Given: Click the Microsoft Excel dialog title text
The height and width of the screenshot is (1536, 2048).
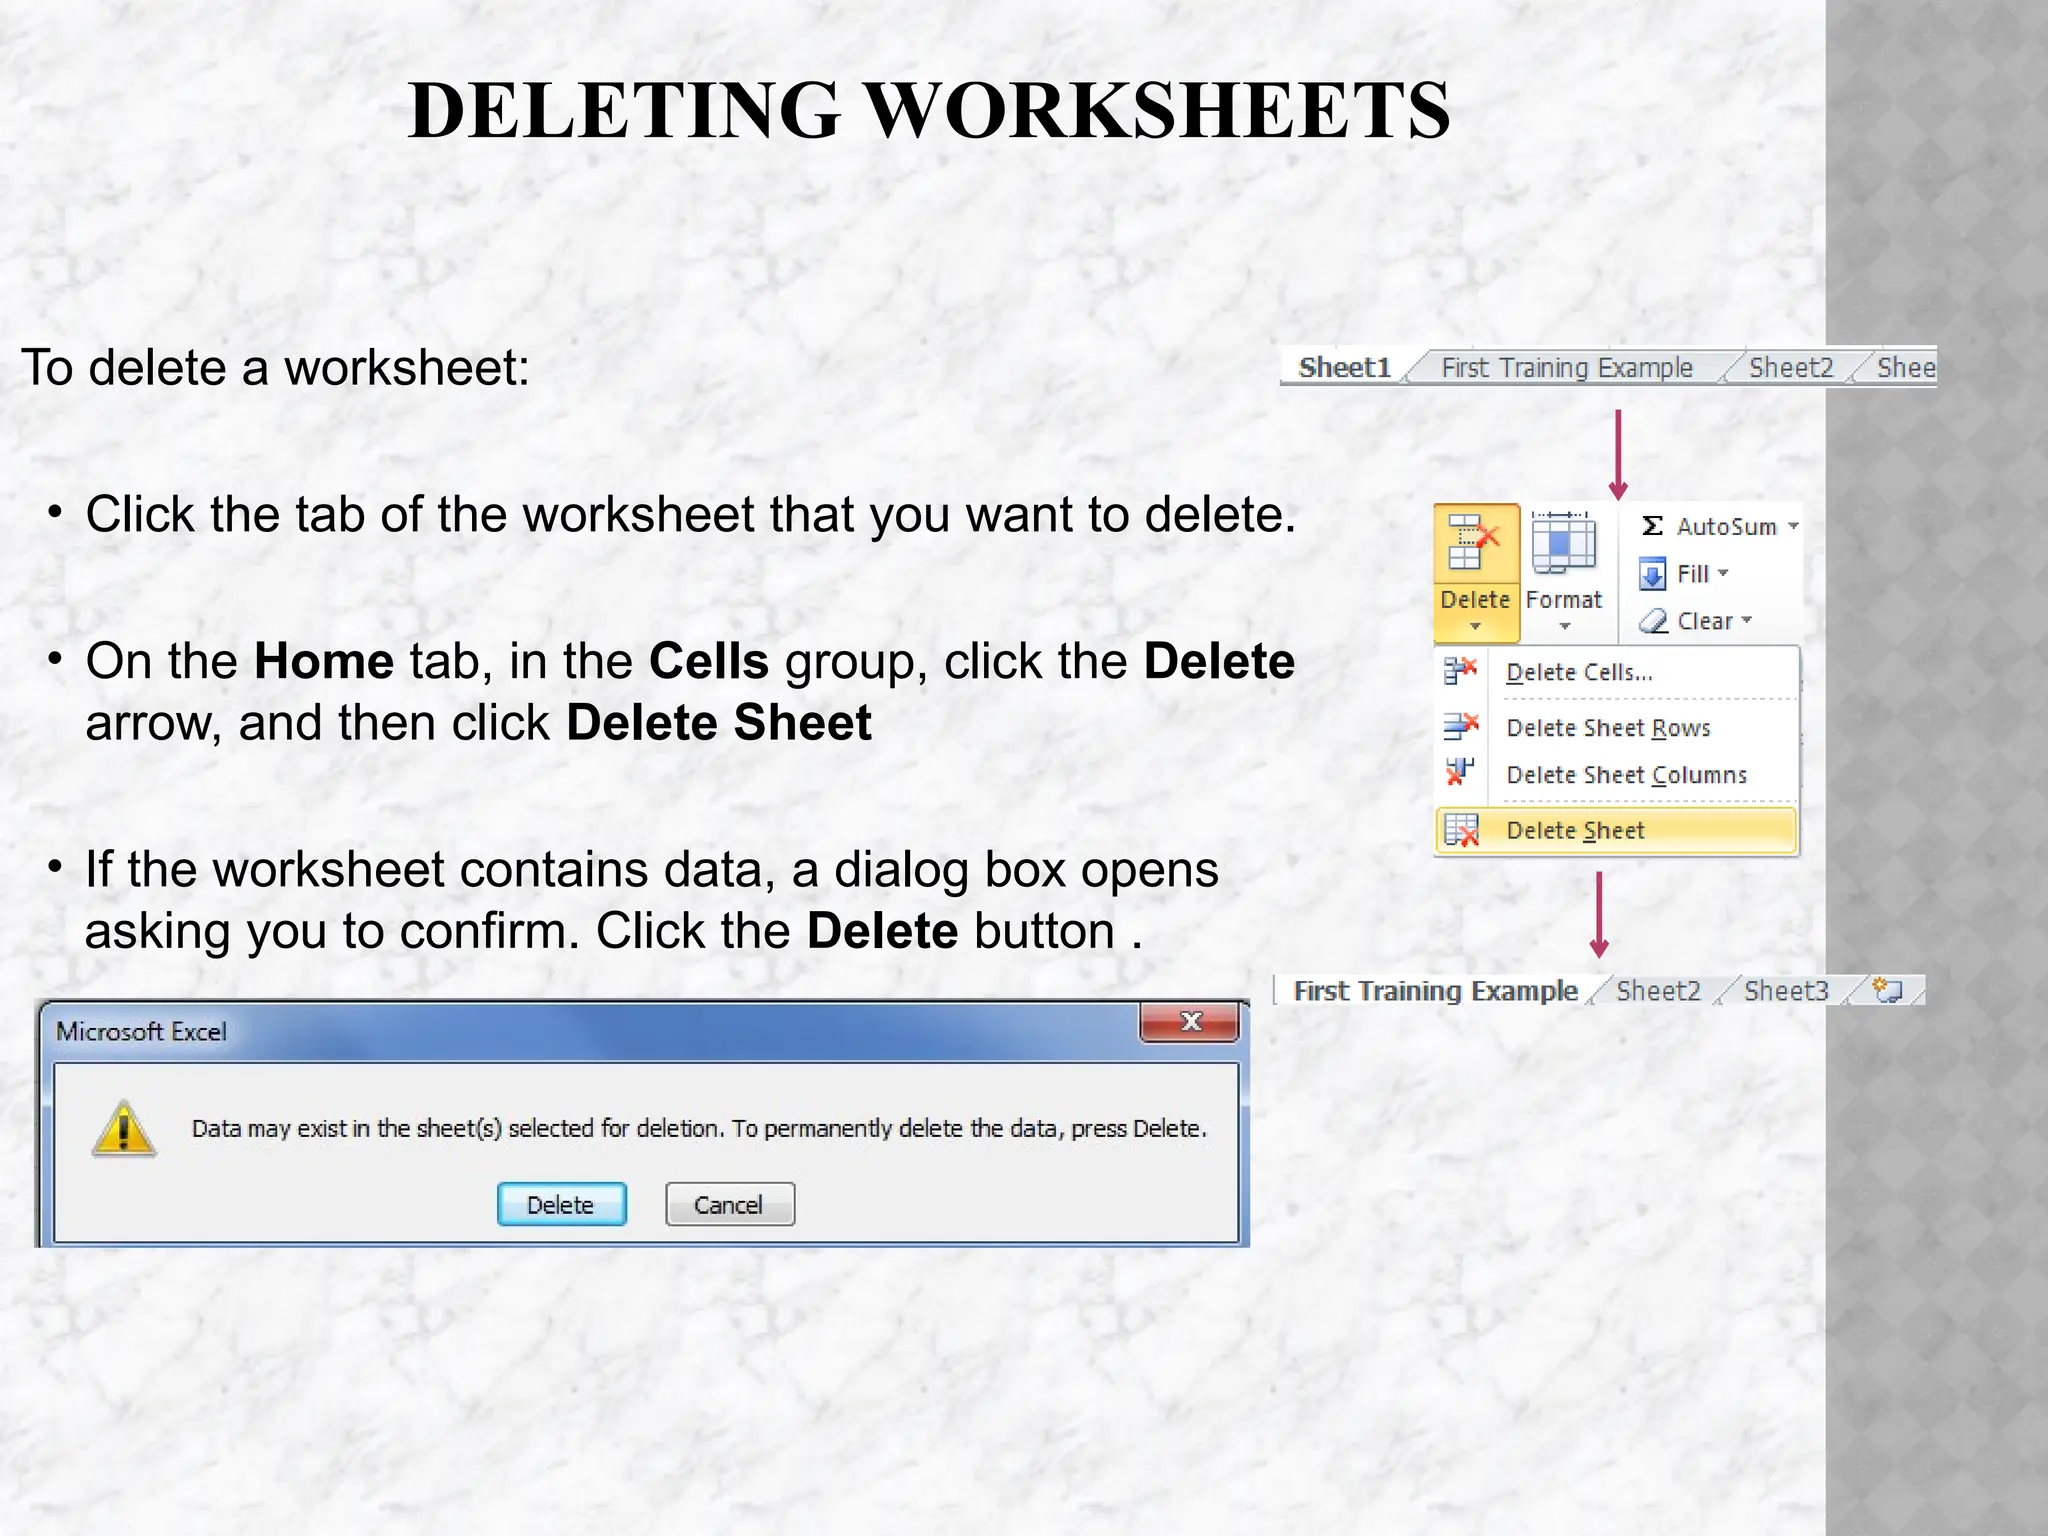Looking at the screenshot, I should (x=141, y=1031).
